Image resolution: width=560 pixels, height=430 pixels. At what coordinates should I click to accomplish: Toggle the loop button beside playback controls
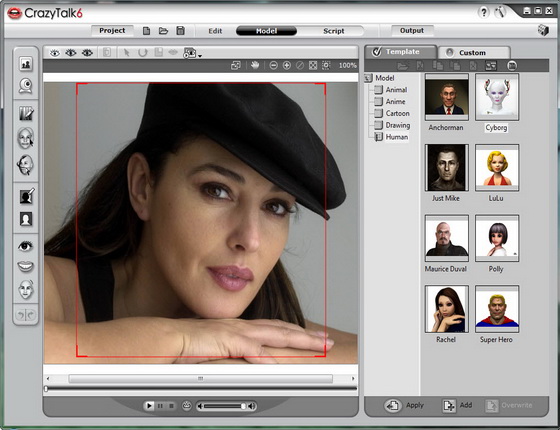(x=187, y=406)
